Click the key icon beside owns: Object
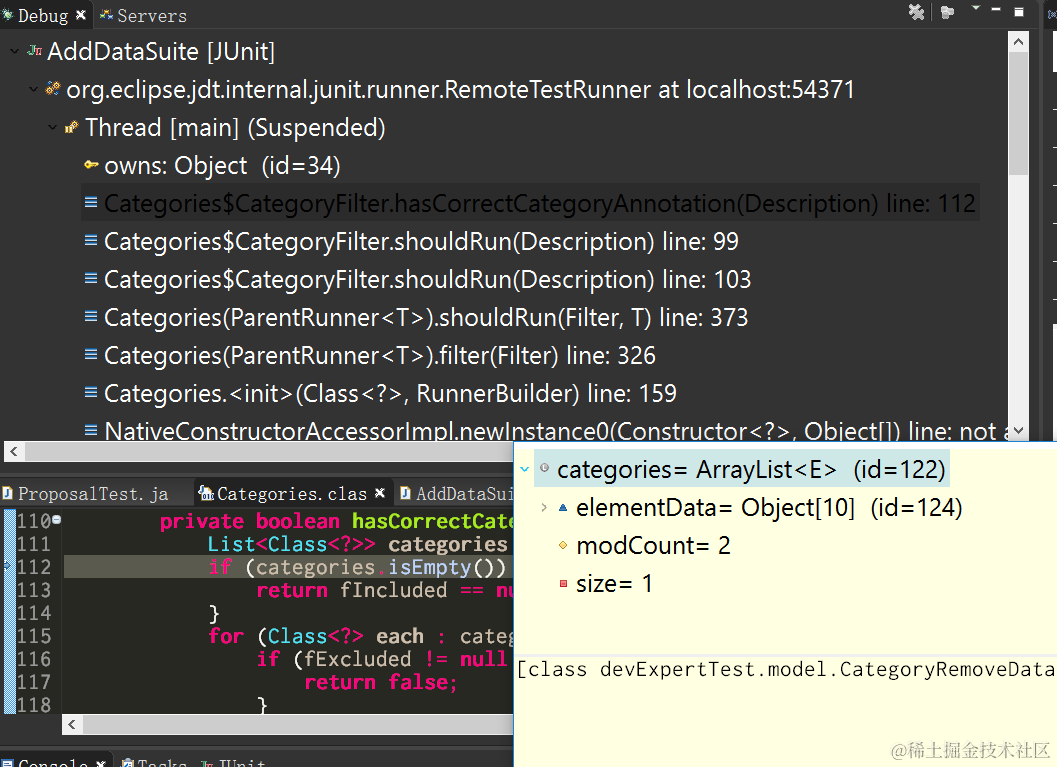 click(x=91, y=164)
